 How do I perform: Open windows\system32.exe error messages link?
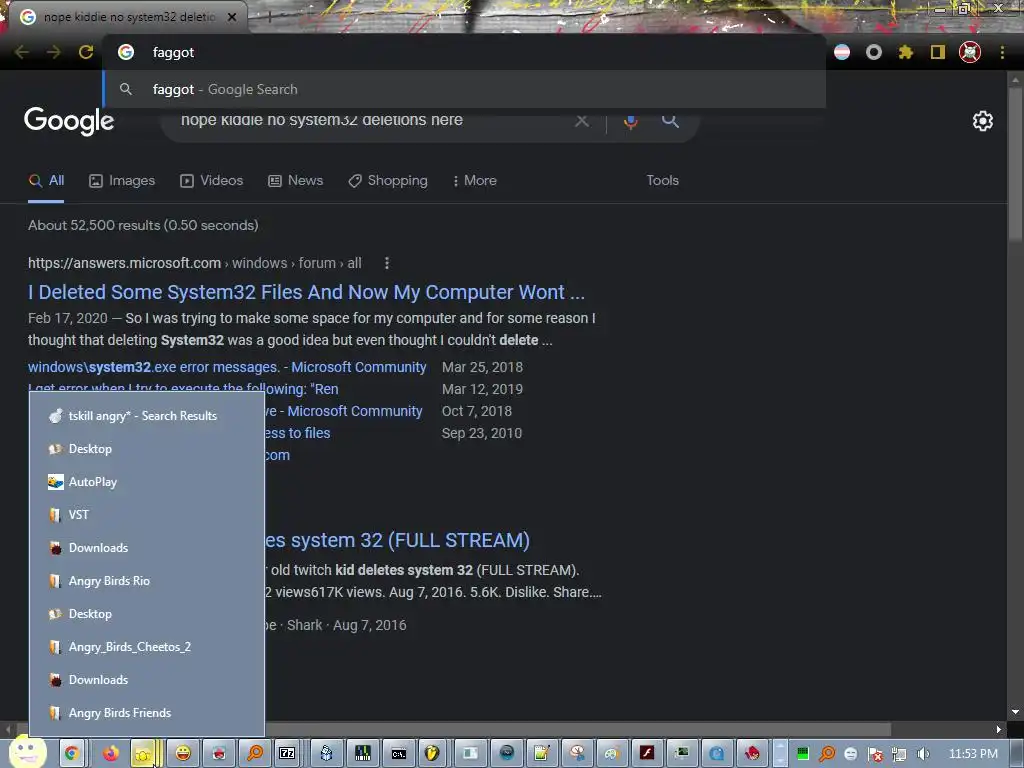click(x=227, y=367)
